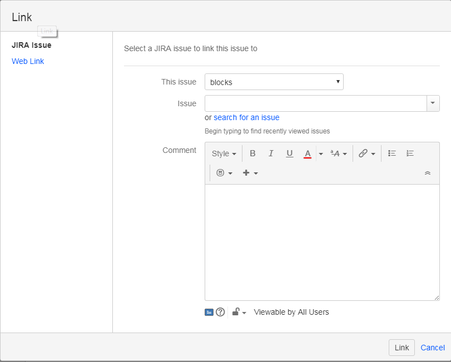Toggle bold formatting in comment toolbar

coord(253,153)
